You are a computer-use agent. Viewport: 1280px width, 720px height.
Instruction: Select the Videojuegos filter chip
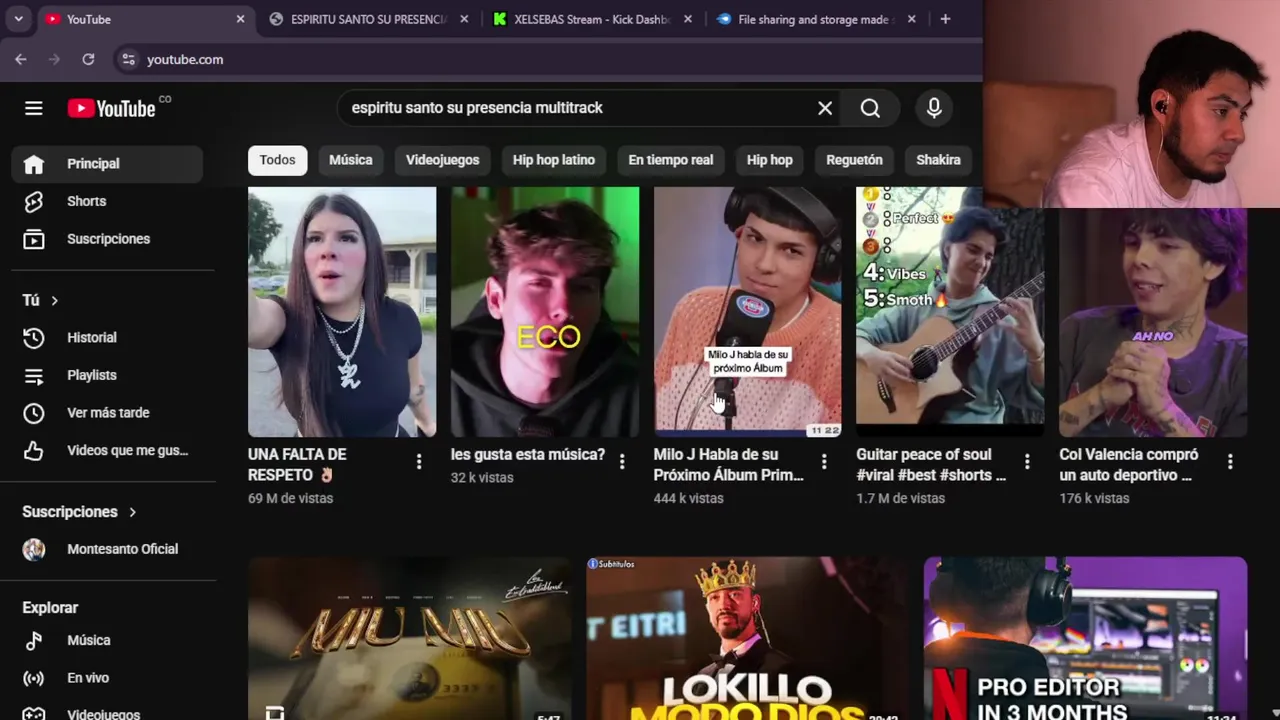443,160
